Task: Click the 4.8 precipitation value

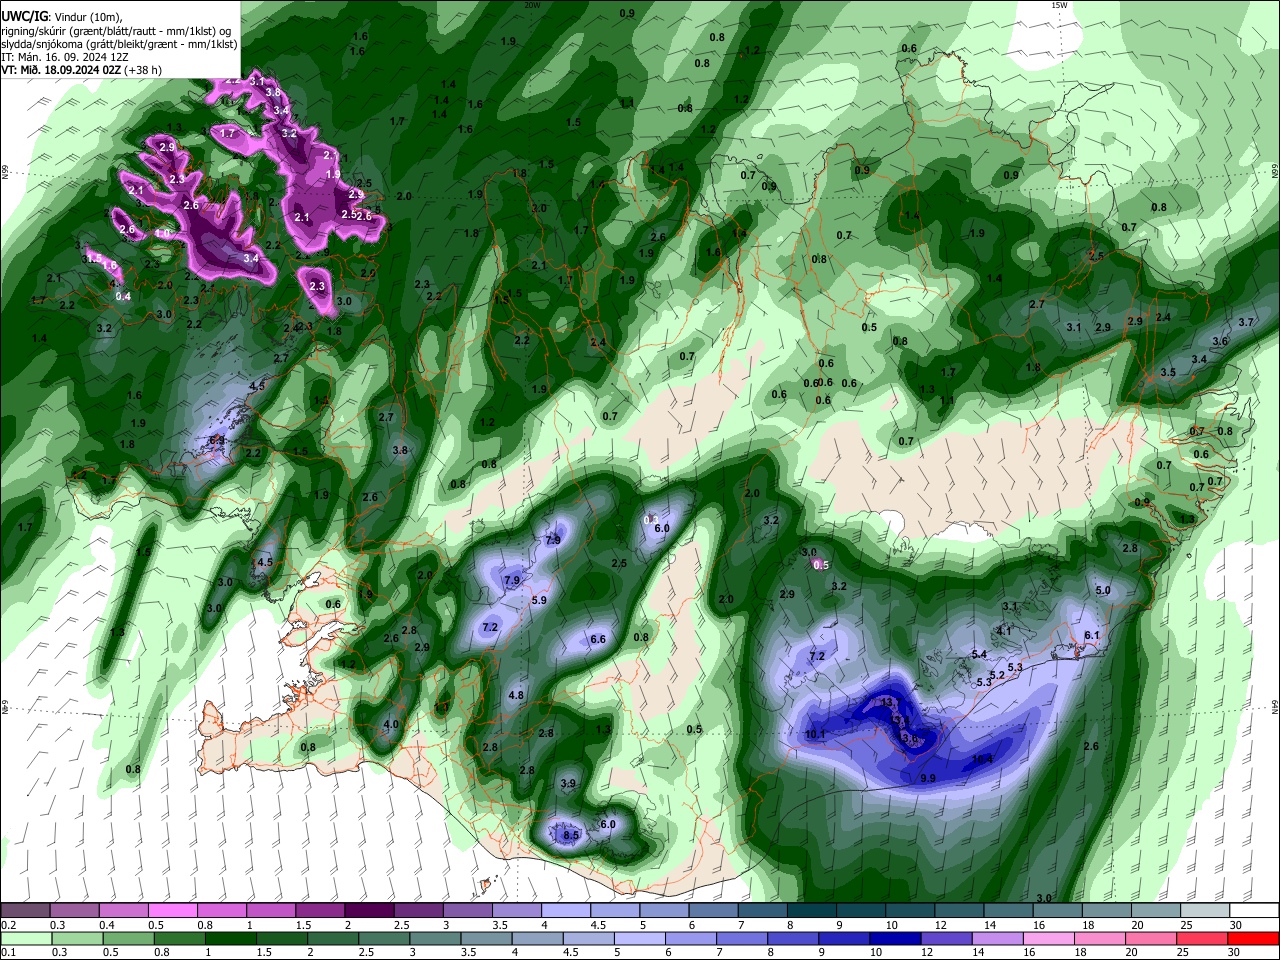Action: click(516, 695)
